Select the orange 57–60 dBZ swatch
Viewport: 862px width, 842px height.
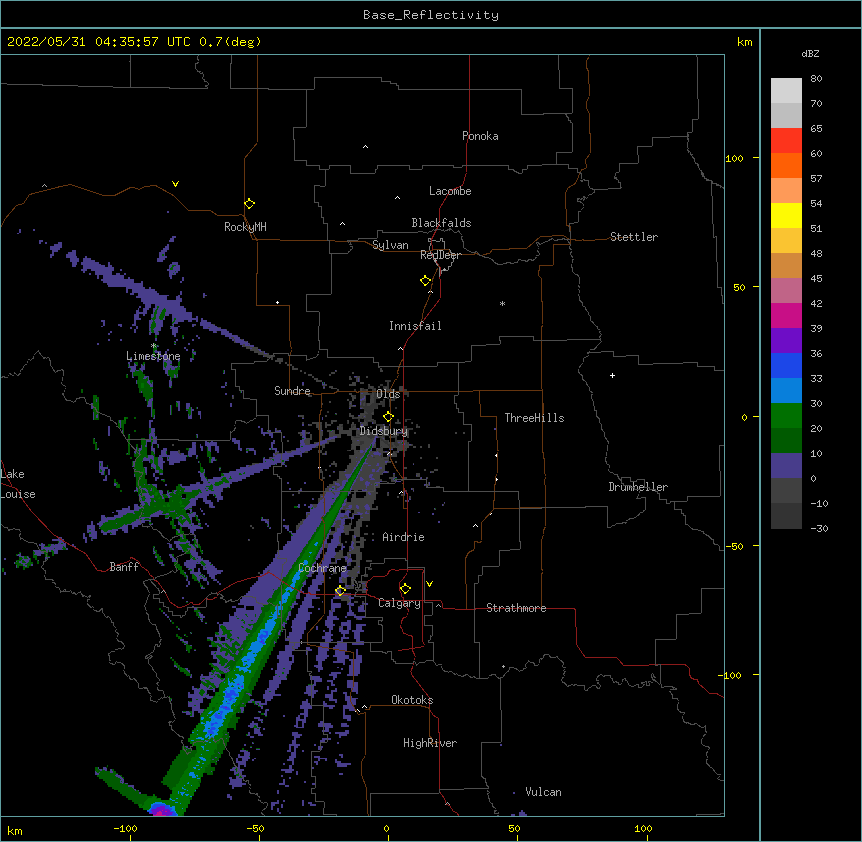[x=786, y=165]
